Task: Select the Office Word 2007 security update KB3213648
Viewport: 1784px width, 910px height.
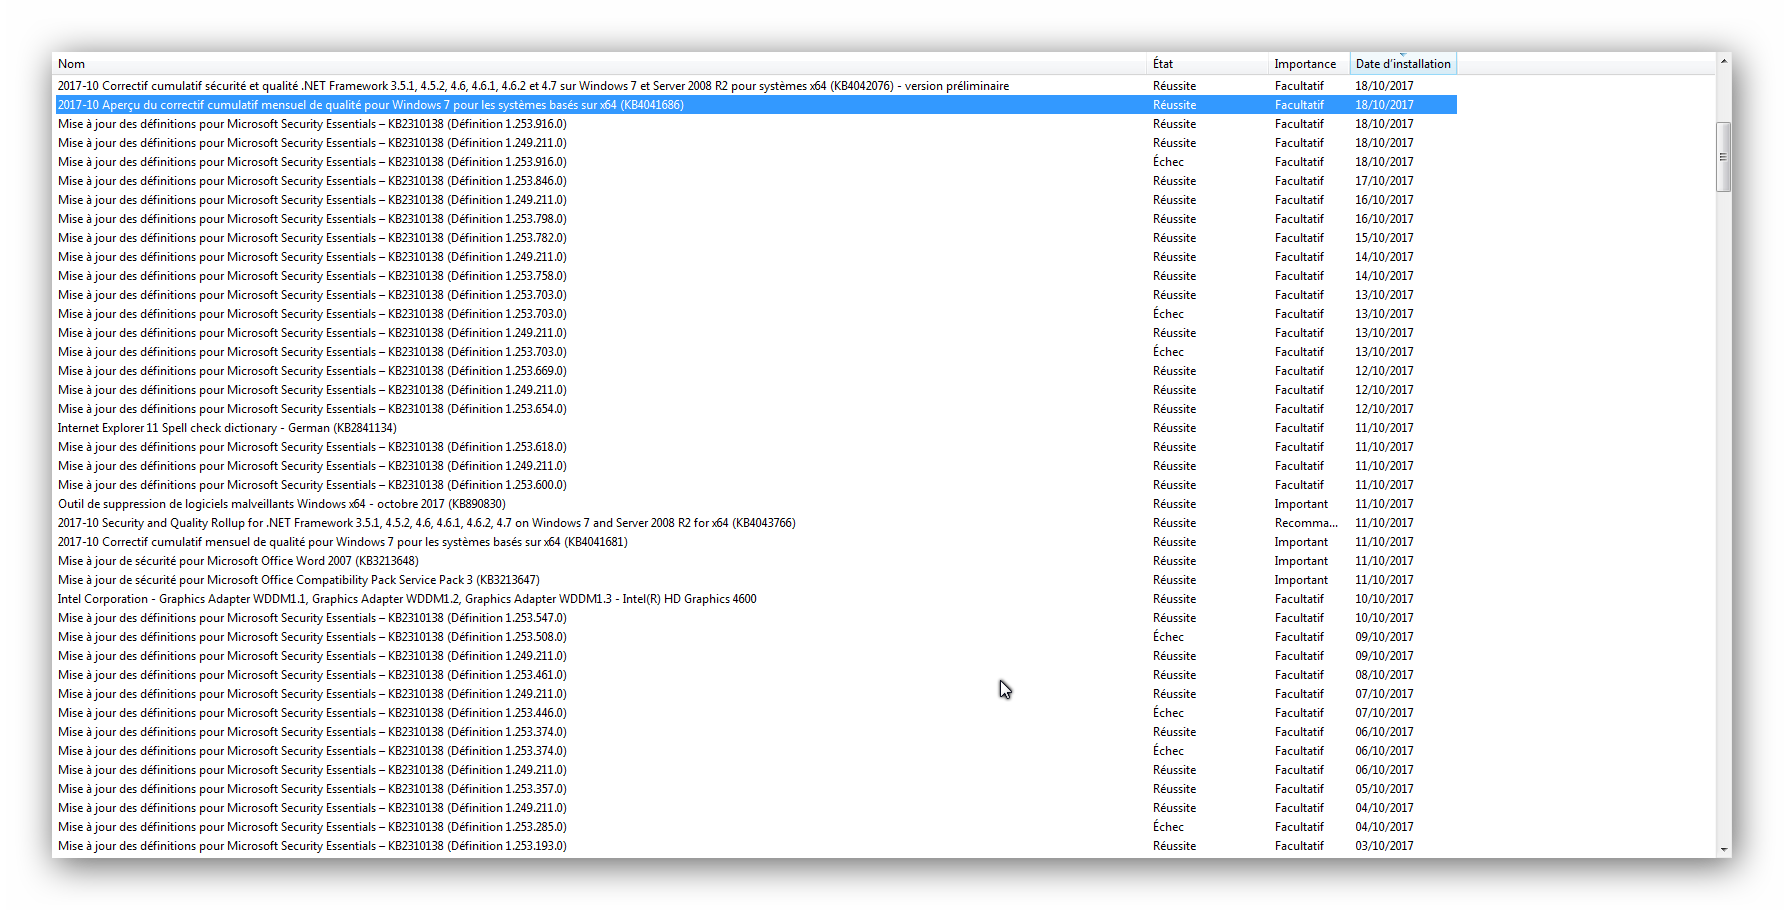Action: click(238, 561)
